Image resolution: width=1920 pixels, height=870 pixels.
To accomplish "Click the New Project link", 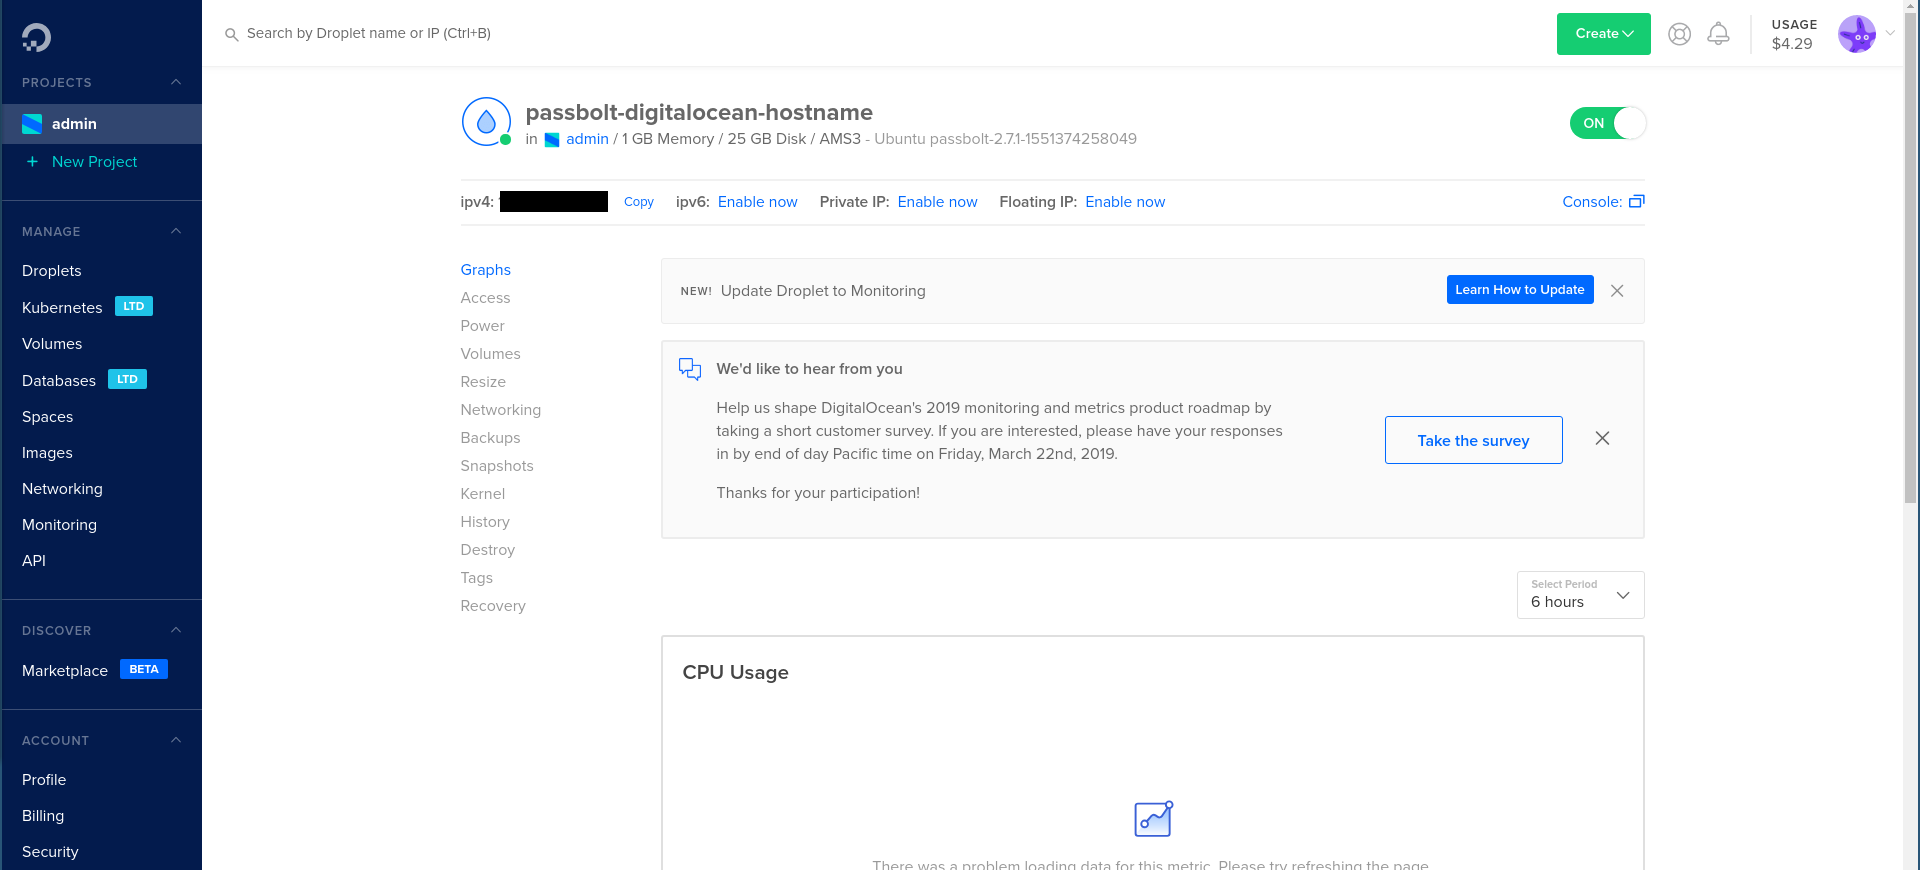I will coord(94,162).
